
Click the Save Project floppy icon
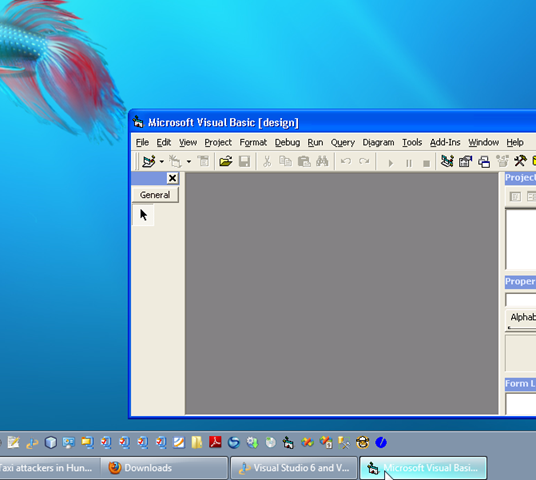244,161
